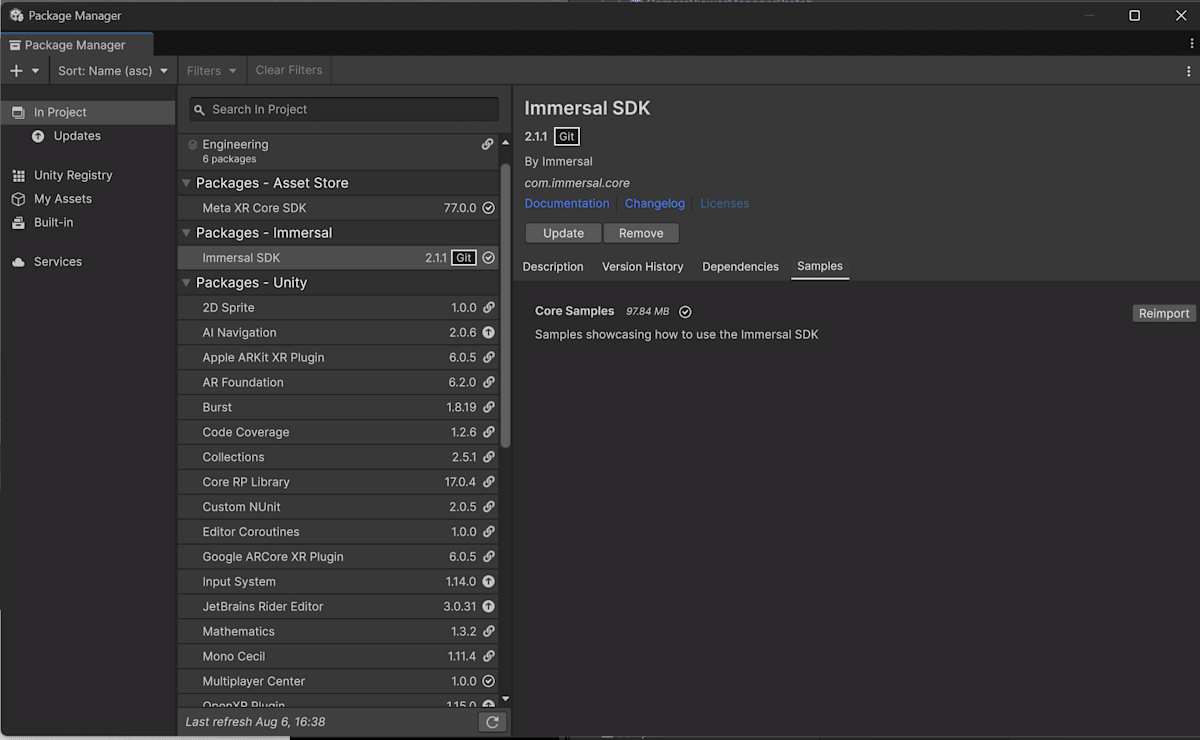The width and height of the screenshot is (1200, 740).
Task: Click update arrow on JetBrains Rider Editor
Action: coord(488,607)
